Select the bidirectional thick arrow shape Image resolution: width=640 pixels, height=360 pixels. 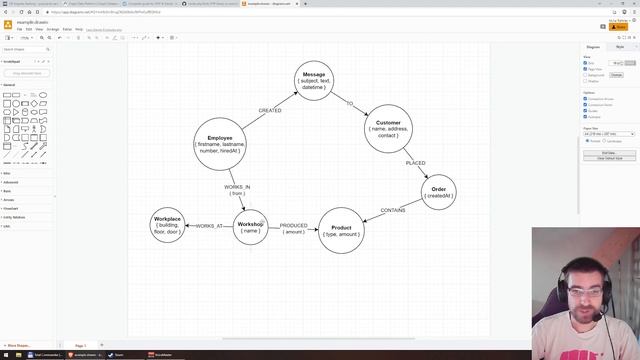pyautogui.click(x=34, y=146)
